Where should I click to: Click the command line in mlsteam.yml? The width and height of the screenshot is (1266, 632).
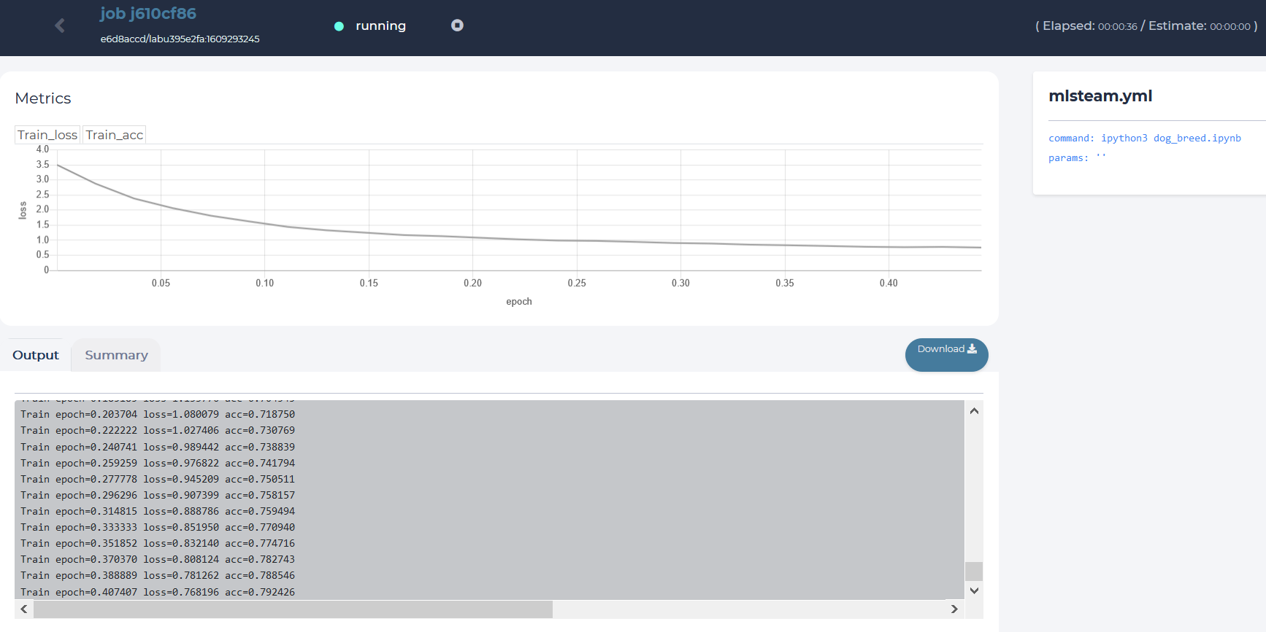point(1145,138)
